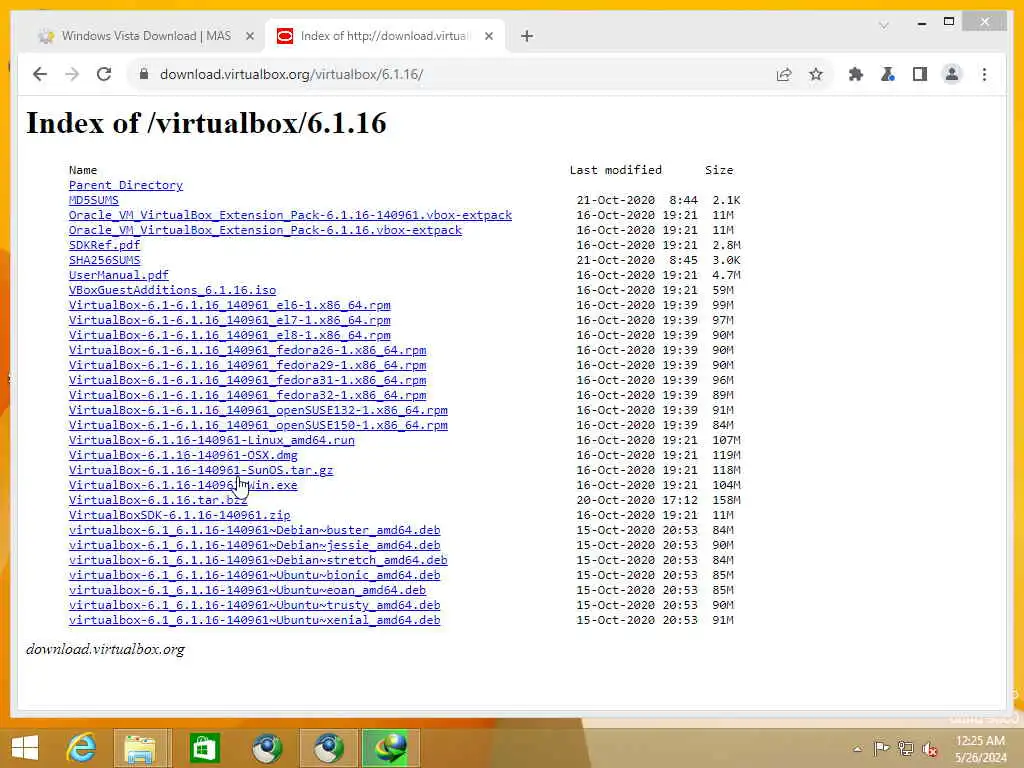This screenshot has width=1024, height=768.
Task: Expand the tab search chevron
Action: point(884,25)
